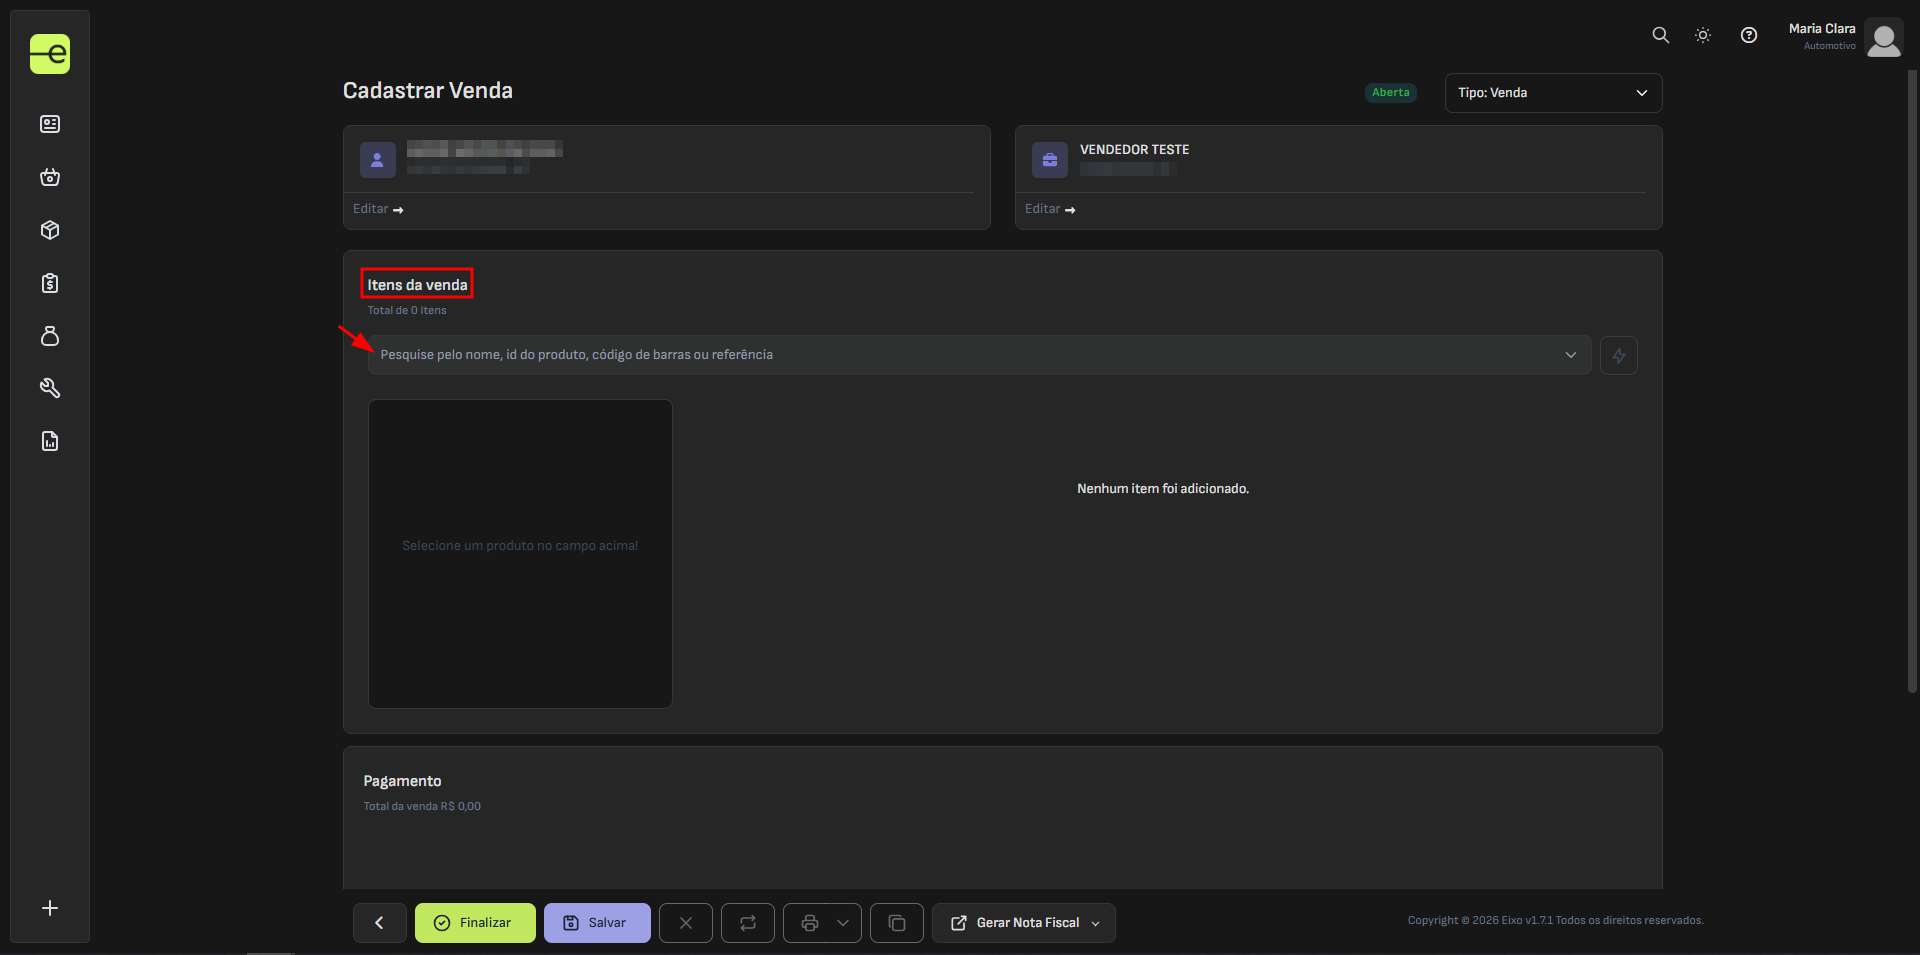Click the Salvar button
Image resolution: width=1920 pixels, height=955 pixels.
coord(597,923)
